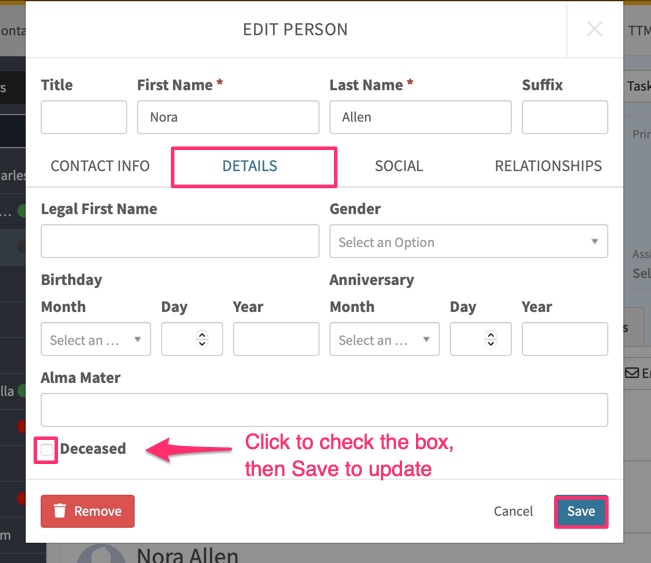This screenshot has width=651, height=563.
Task: Click the Title input field
Action: [x=84, y=117]
